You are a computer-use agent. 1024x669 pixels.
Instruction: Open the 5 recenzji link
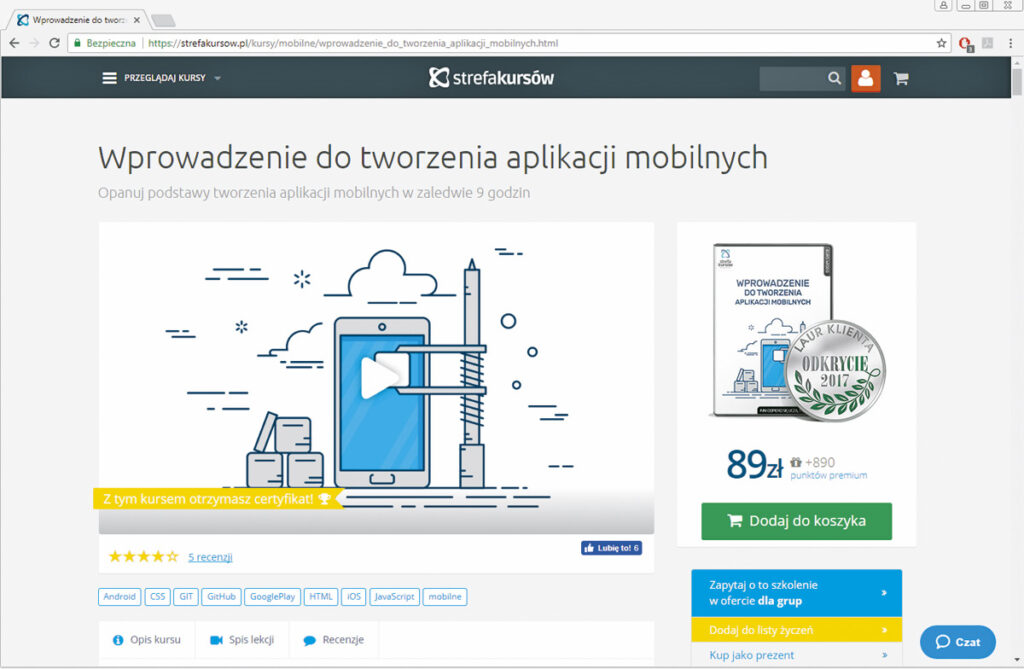pyautogui.click(x=210, y=557)
